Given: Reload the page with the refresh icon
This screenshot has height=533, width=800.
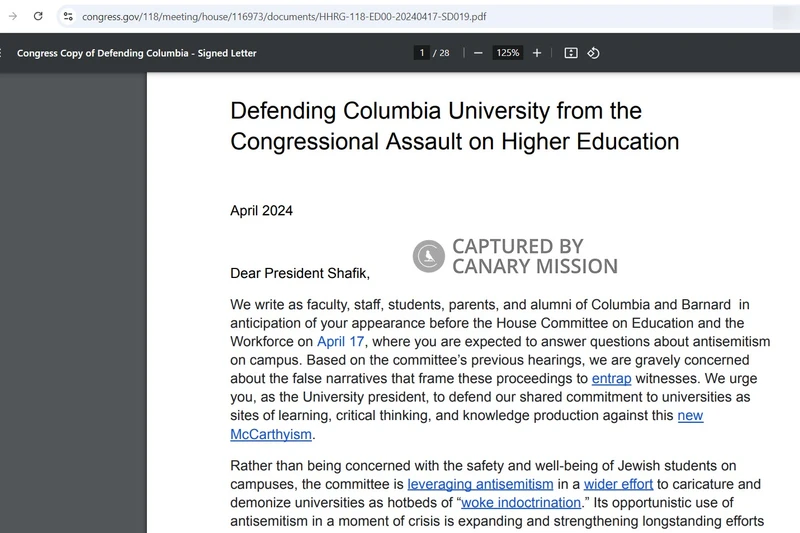Looking at the screenshot, I should 38,16.
